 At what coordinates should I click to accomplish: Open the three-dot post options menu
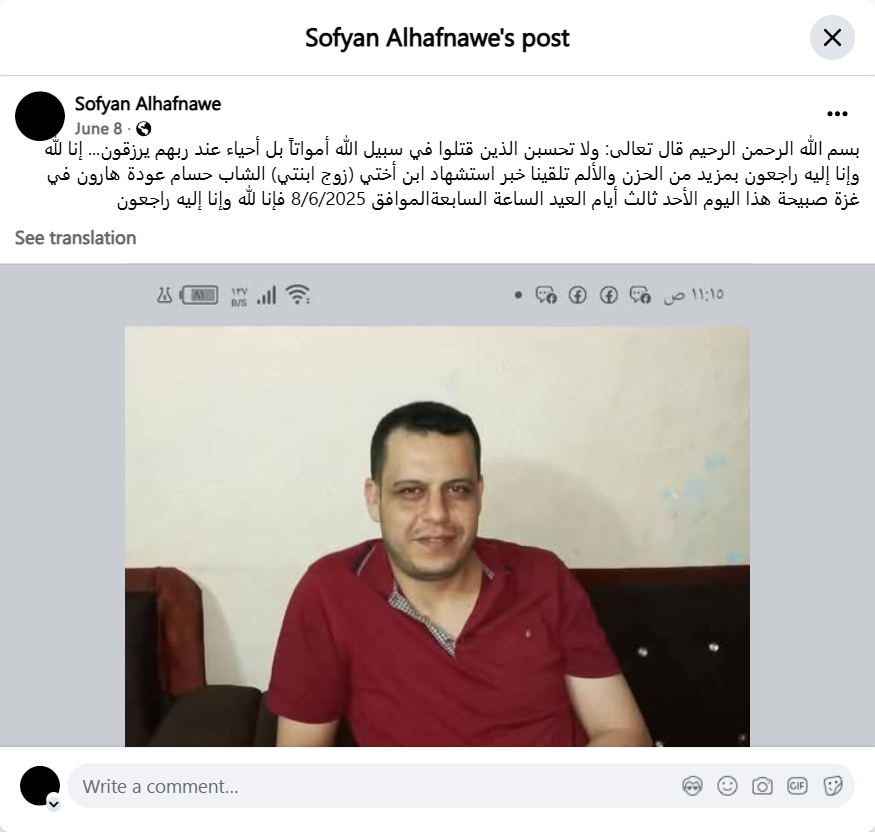[837, 114]
